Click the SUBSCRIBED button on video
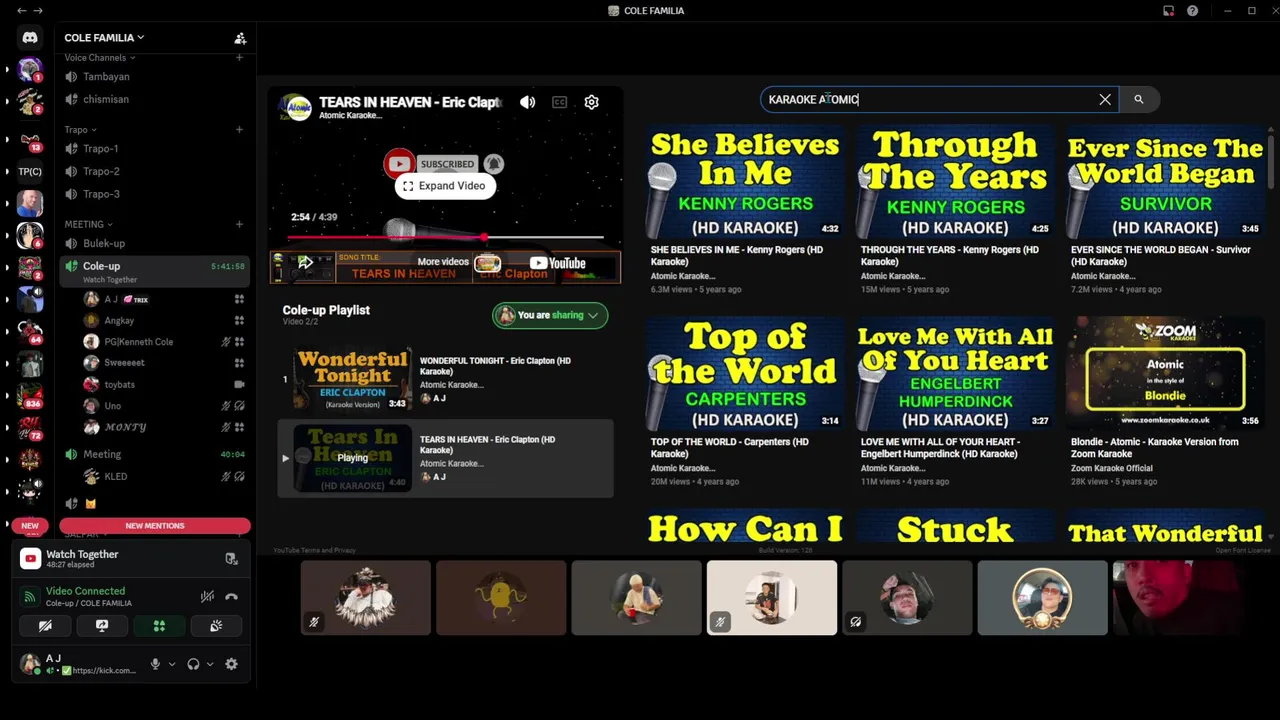 (x=447, y=164)
